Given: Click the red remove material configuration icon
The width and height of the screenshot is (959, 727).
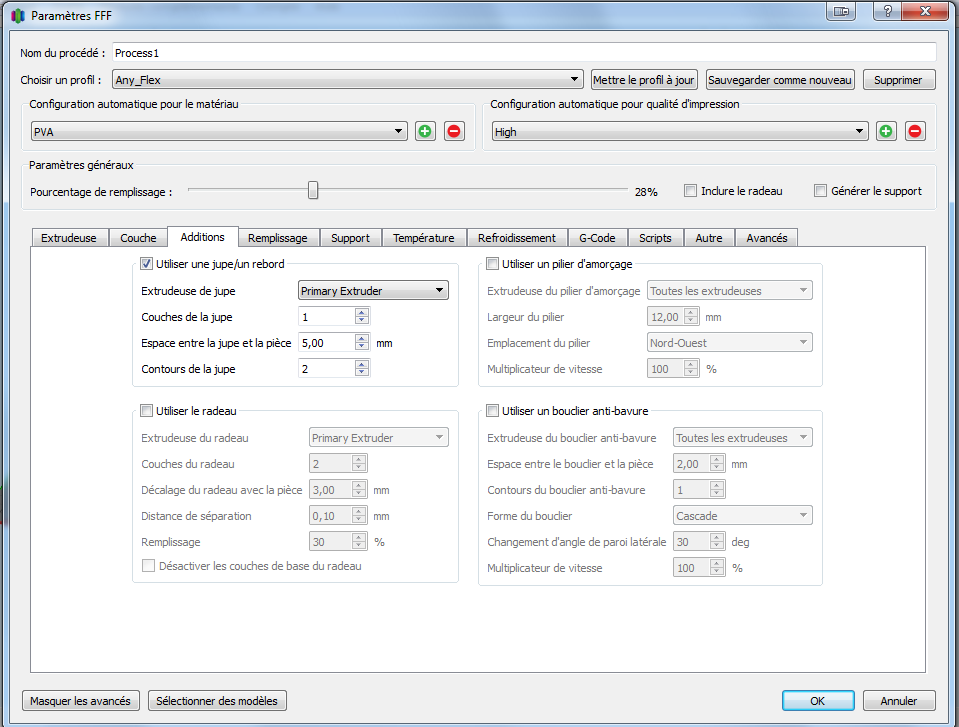Looking at the screenshot, I should (454, 131).
